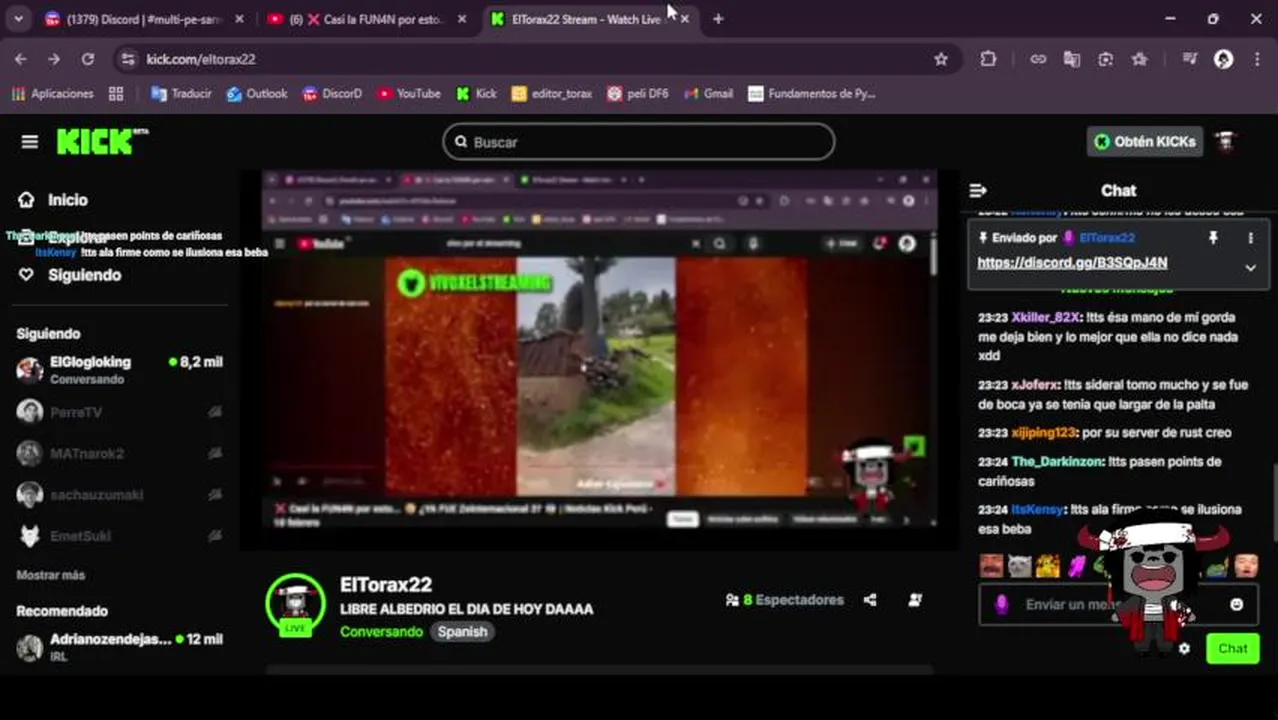Open editor_torax bookmark folder
The width and height of the screenshot is (1278, 720).
(552, 93)
